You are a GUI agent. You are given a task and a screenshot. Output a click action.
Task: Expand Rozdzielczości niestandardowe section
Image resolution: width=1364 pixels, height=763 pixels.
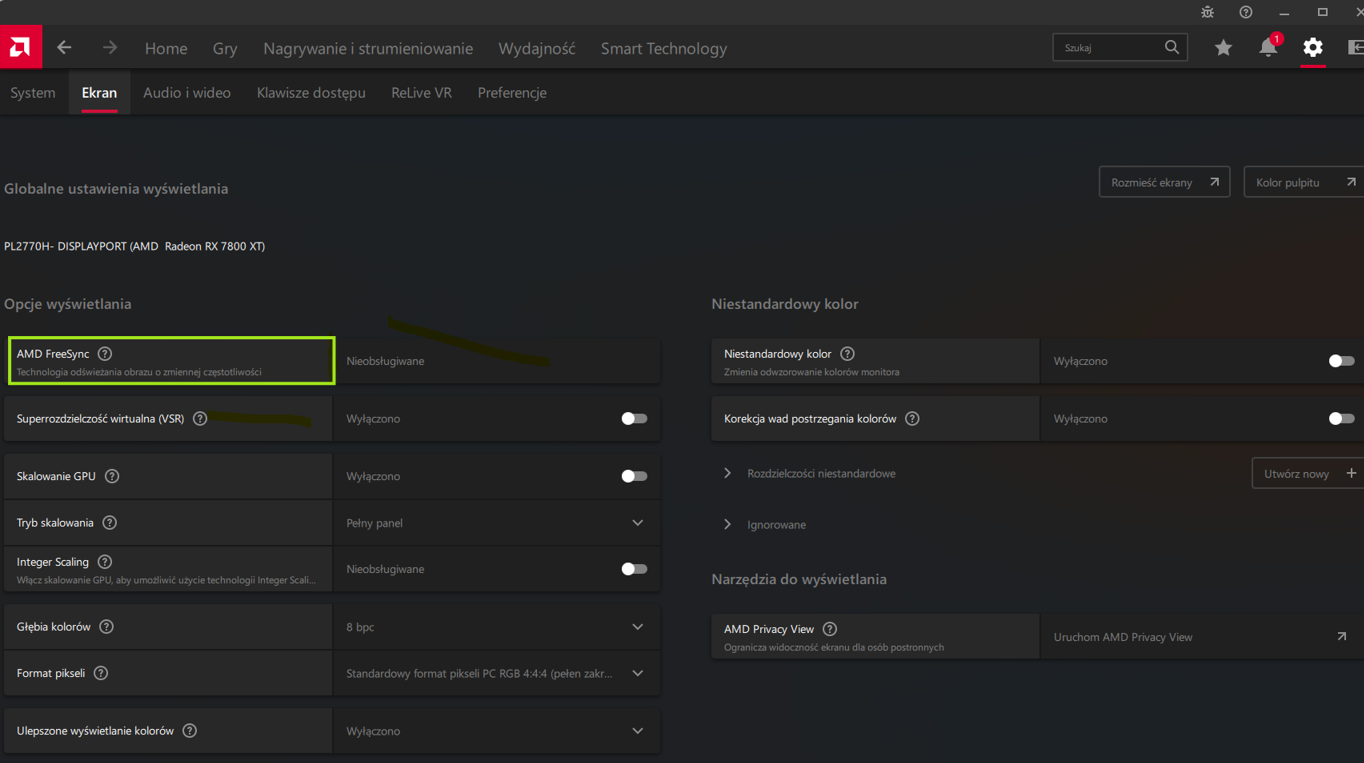(x=728, y=474)
